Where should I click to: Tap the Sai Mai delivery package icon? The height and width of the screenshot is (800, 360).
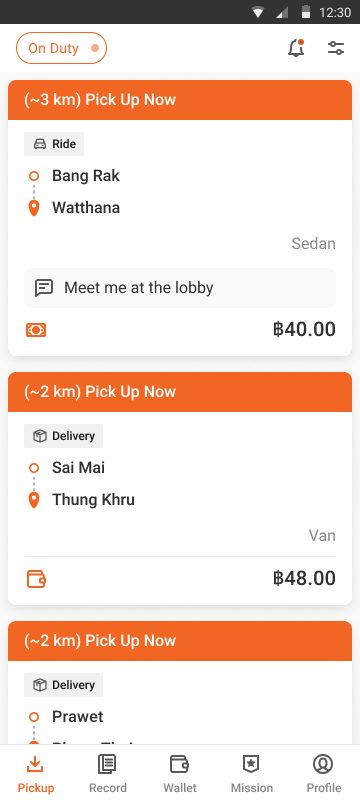(x=40, y=436)
